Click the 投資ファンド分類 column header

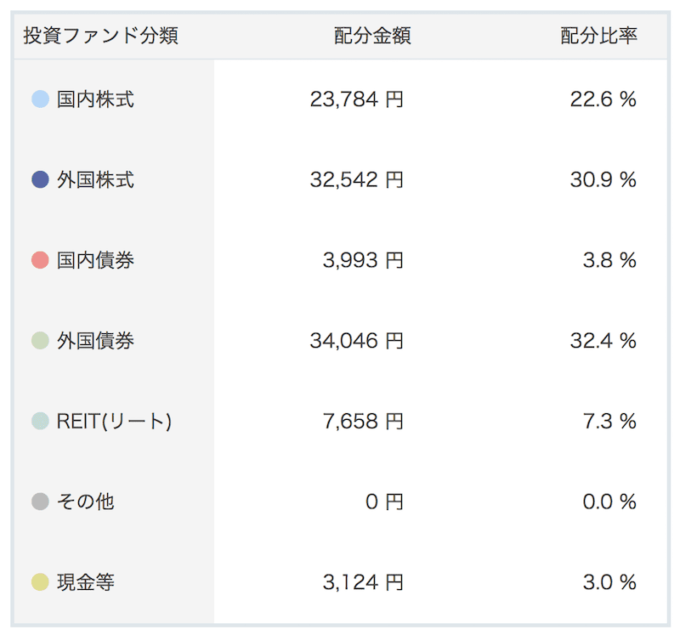click(x=101, y=36)
